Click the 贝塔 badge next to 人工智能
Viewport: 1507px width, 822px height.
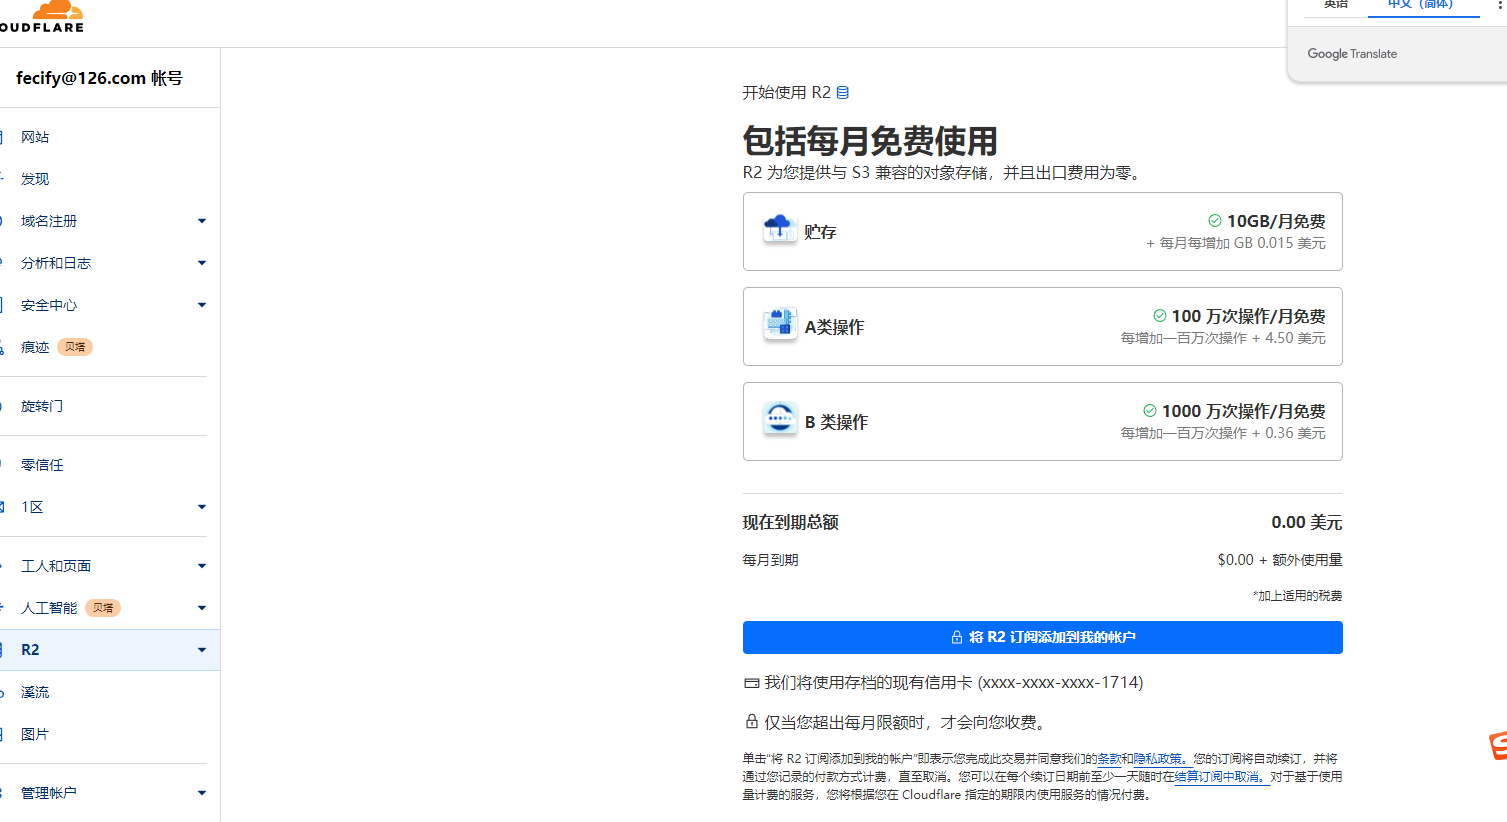(103, 608)
